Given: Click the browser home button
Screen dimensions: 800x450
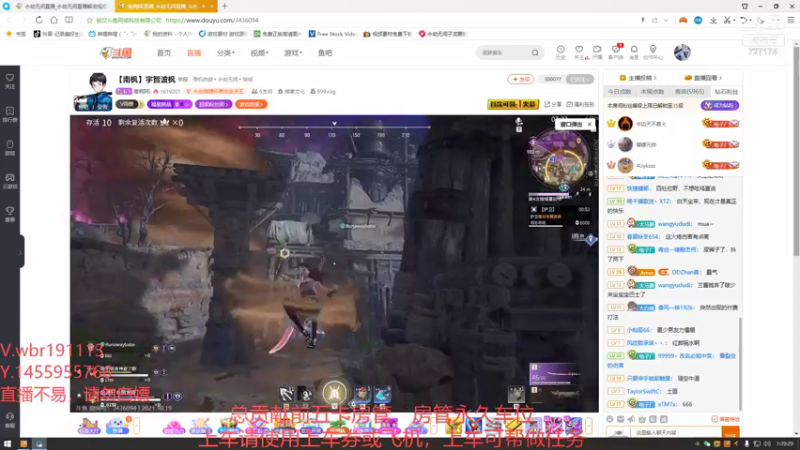Looking at the screenshot, I should click(x=54, y=20).
